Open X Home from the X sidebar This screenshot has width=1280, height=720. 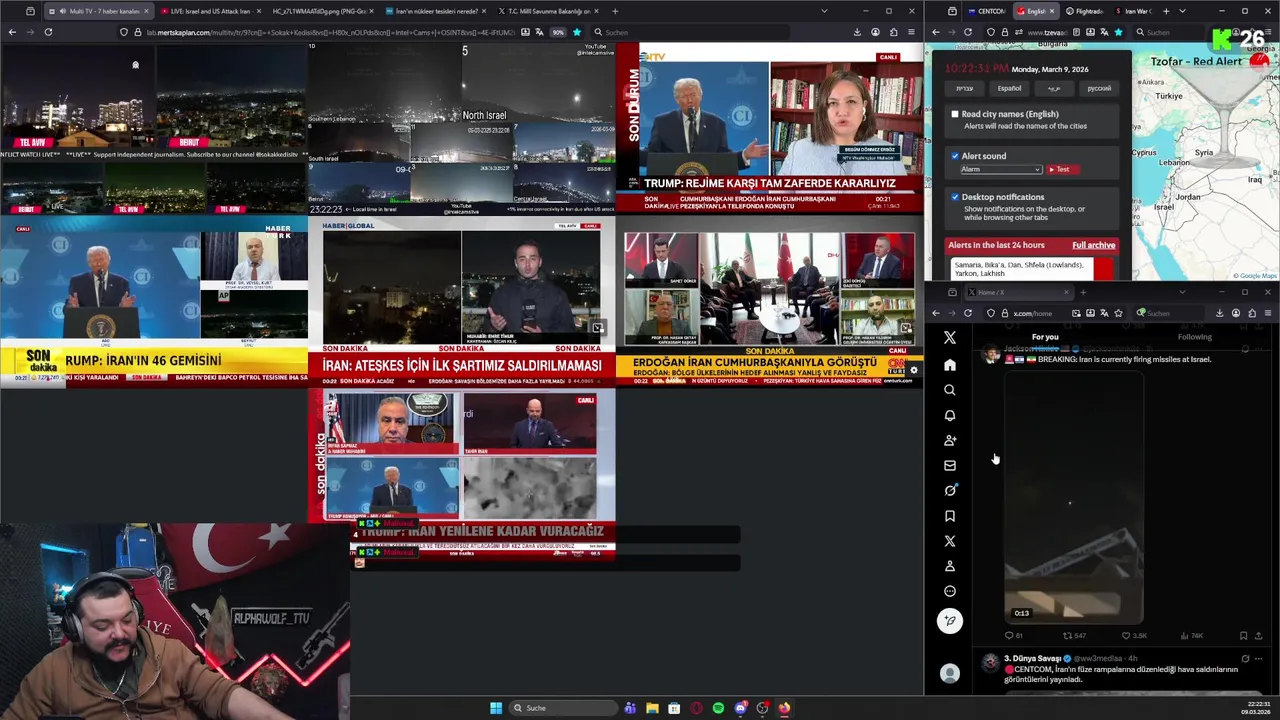pyautogui.click(x=950, y=365)
